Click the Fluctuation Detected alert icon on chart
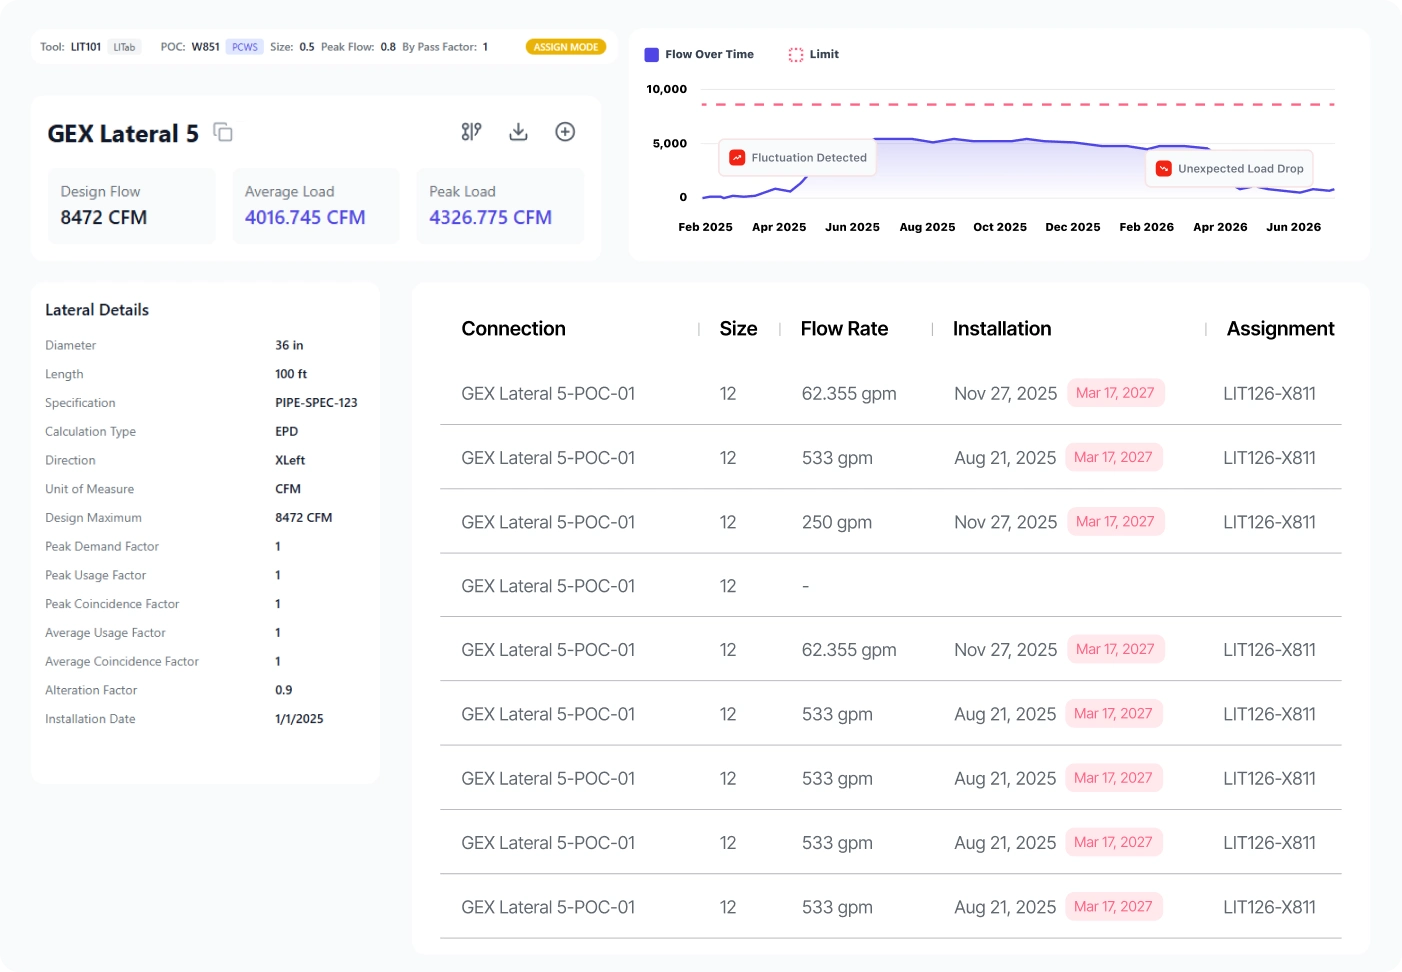The image size is (1402, 972). click(x=738, y=157)
